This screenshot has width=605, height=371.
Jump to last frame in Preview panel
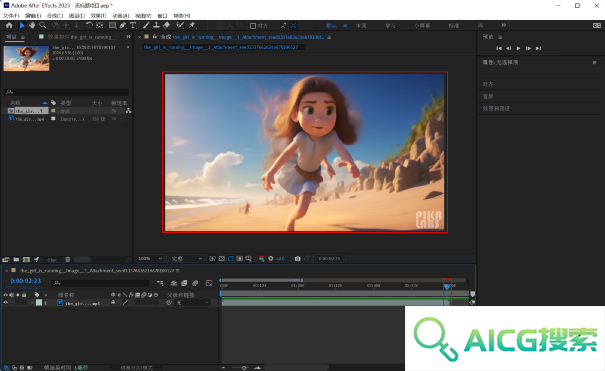(x=538, y=48)
